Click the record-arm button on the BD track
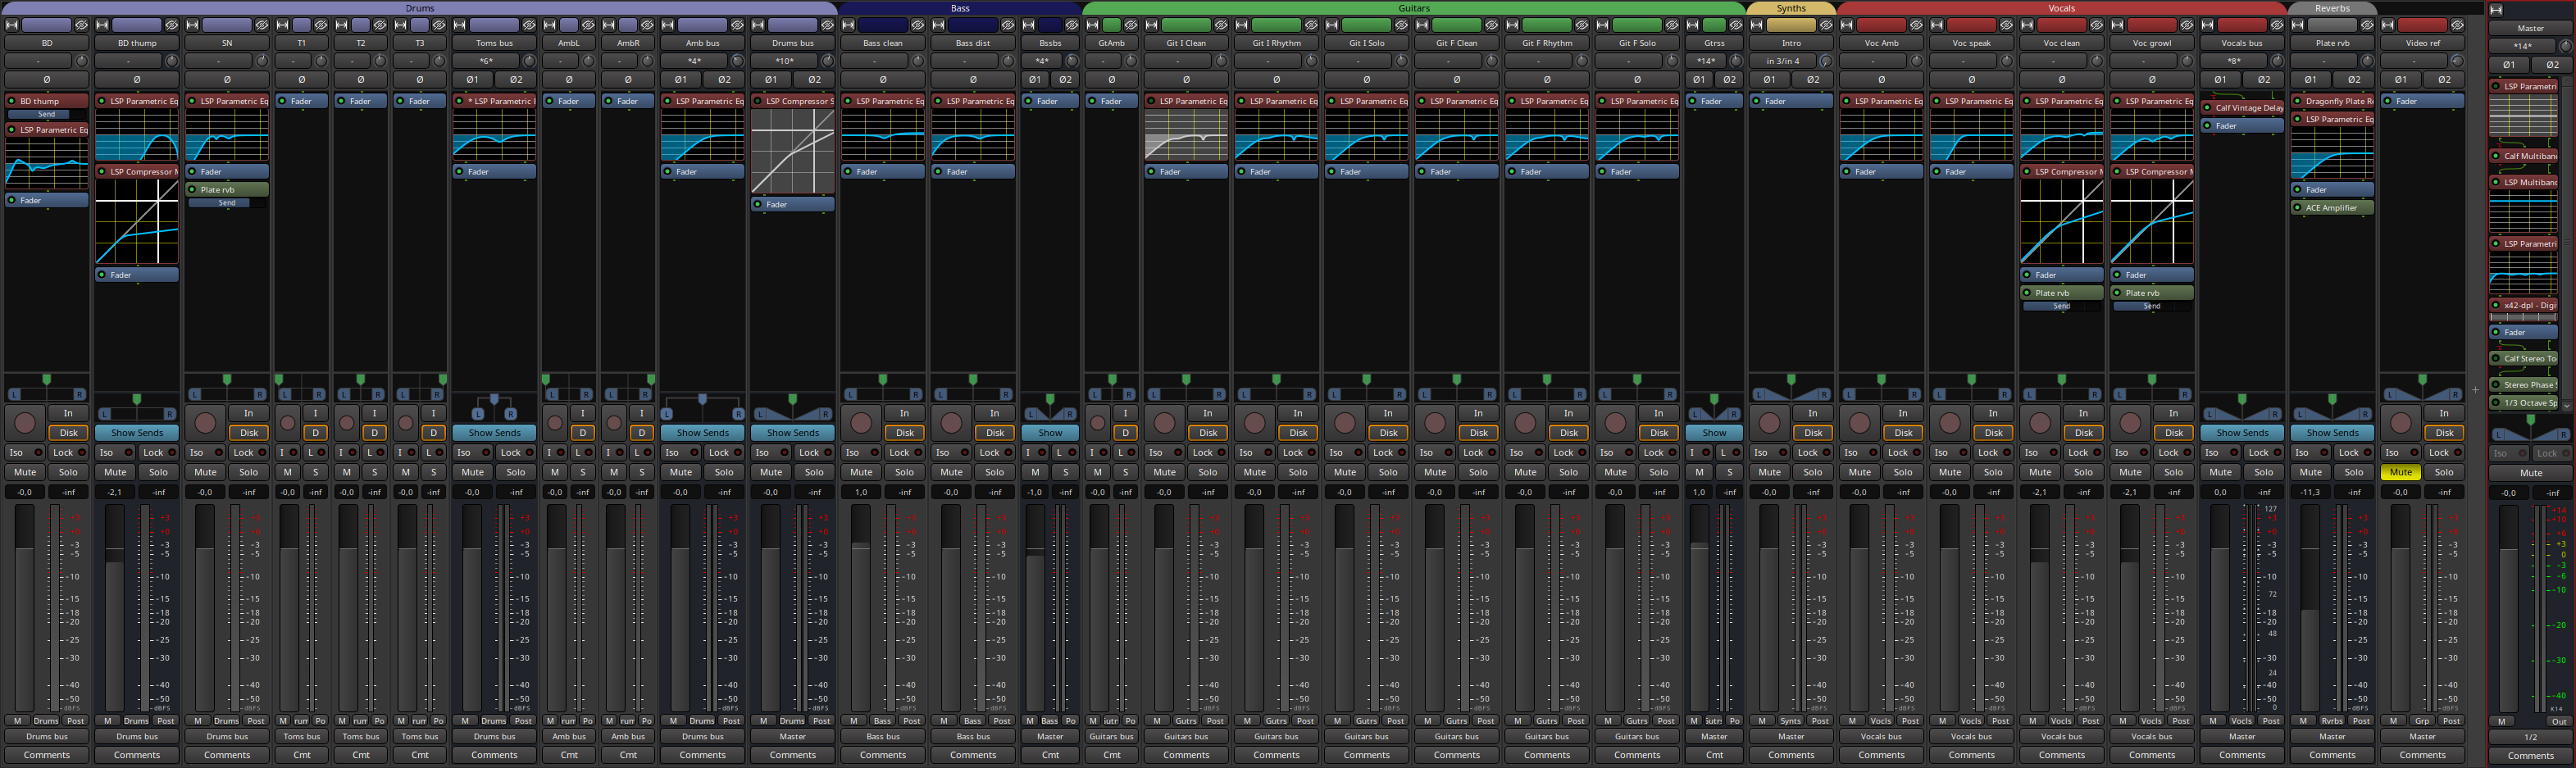2576x768 pixels. point(25,422)
